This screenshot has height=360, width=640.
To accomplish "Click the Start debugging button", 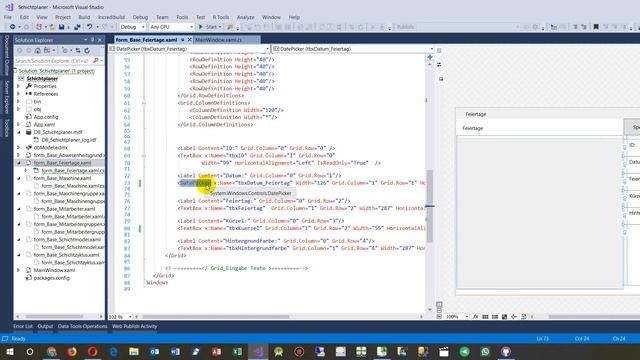I will pos(210,27).
